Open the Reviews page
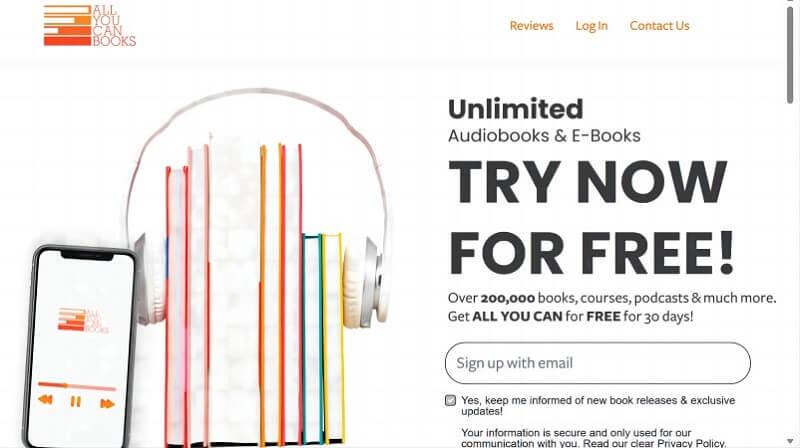The width and height of the screenshot is (800, 448). pos(531,26)
